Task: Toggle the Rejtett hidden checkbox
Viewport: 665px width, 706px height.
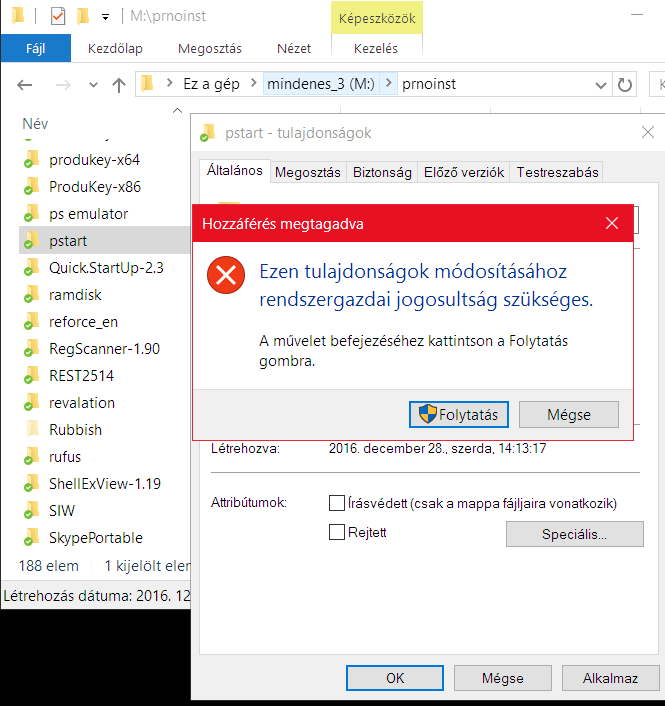Action: tap(337, 532)
